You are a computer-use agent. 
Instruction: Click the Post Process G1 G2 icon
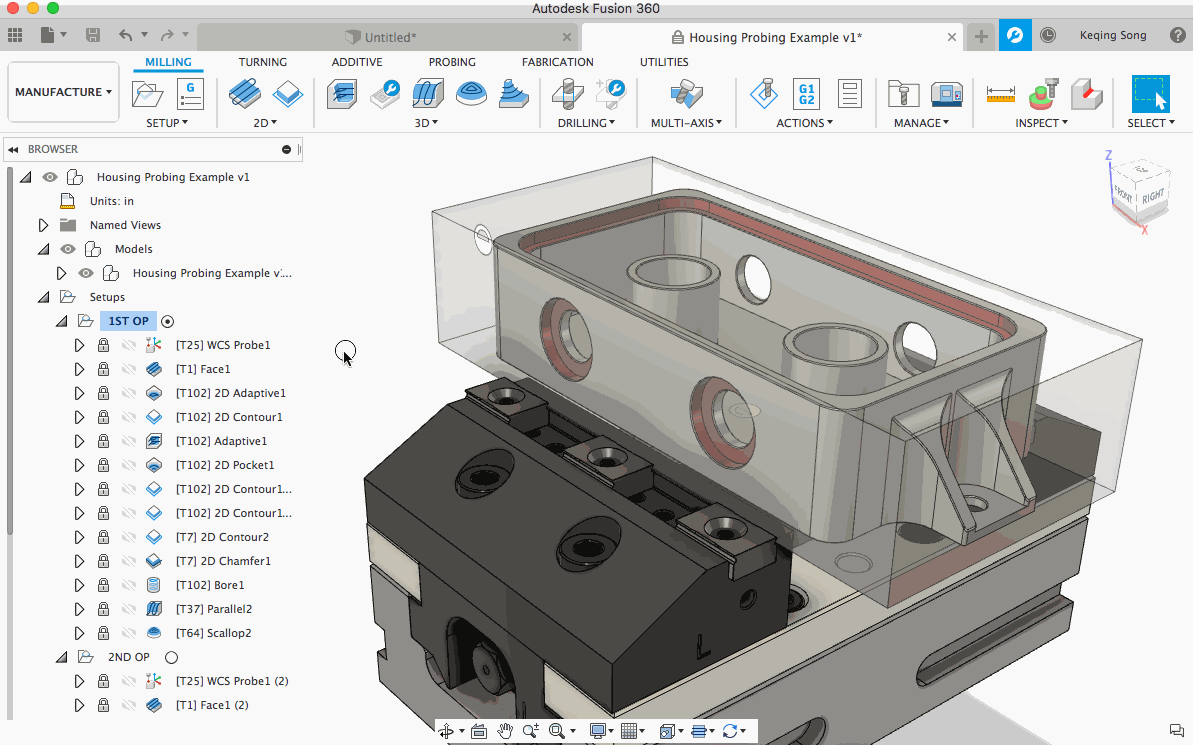point(806,95)
